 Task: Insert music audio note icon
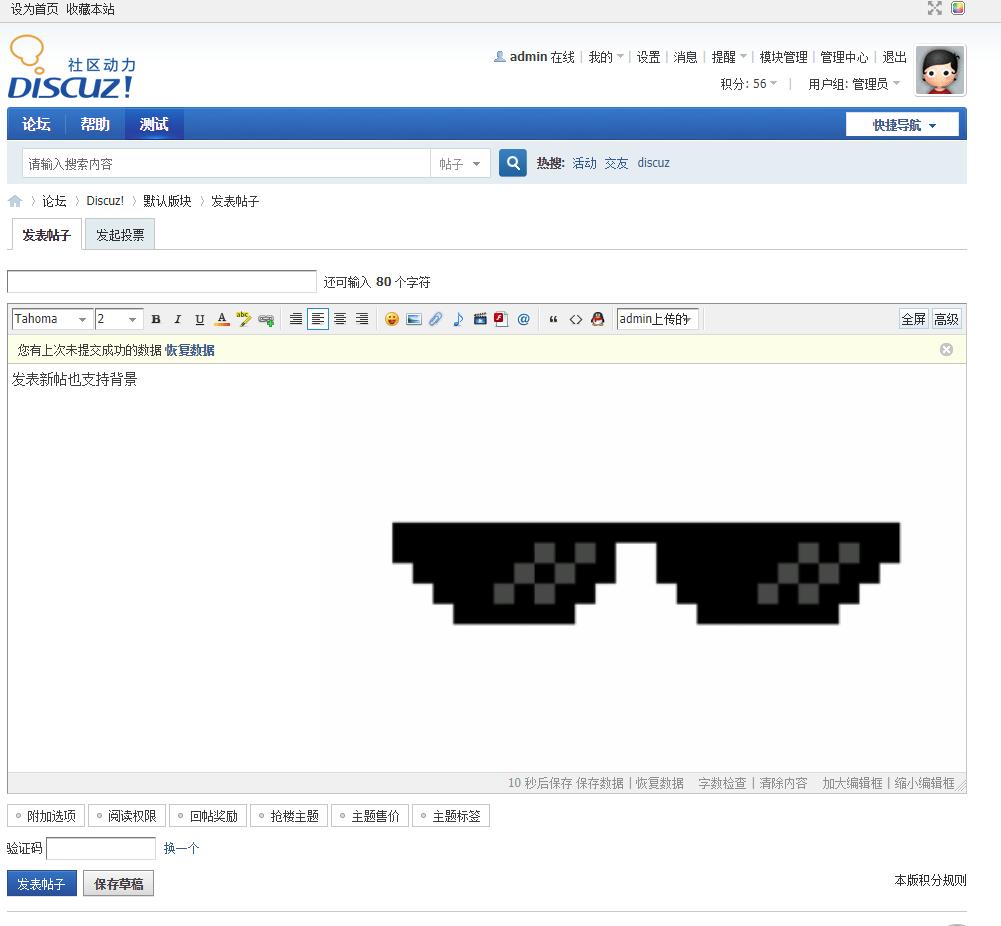[x=458, y=319]
